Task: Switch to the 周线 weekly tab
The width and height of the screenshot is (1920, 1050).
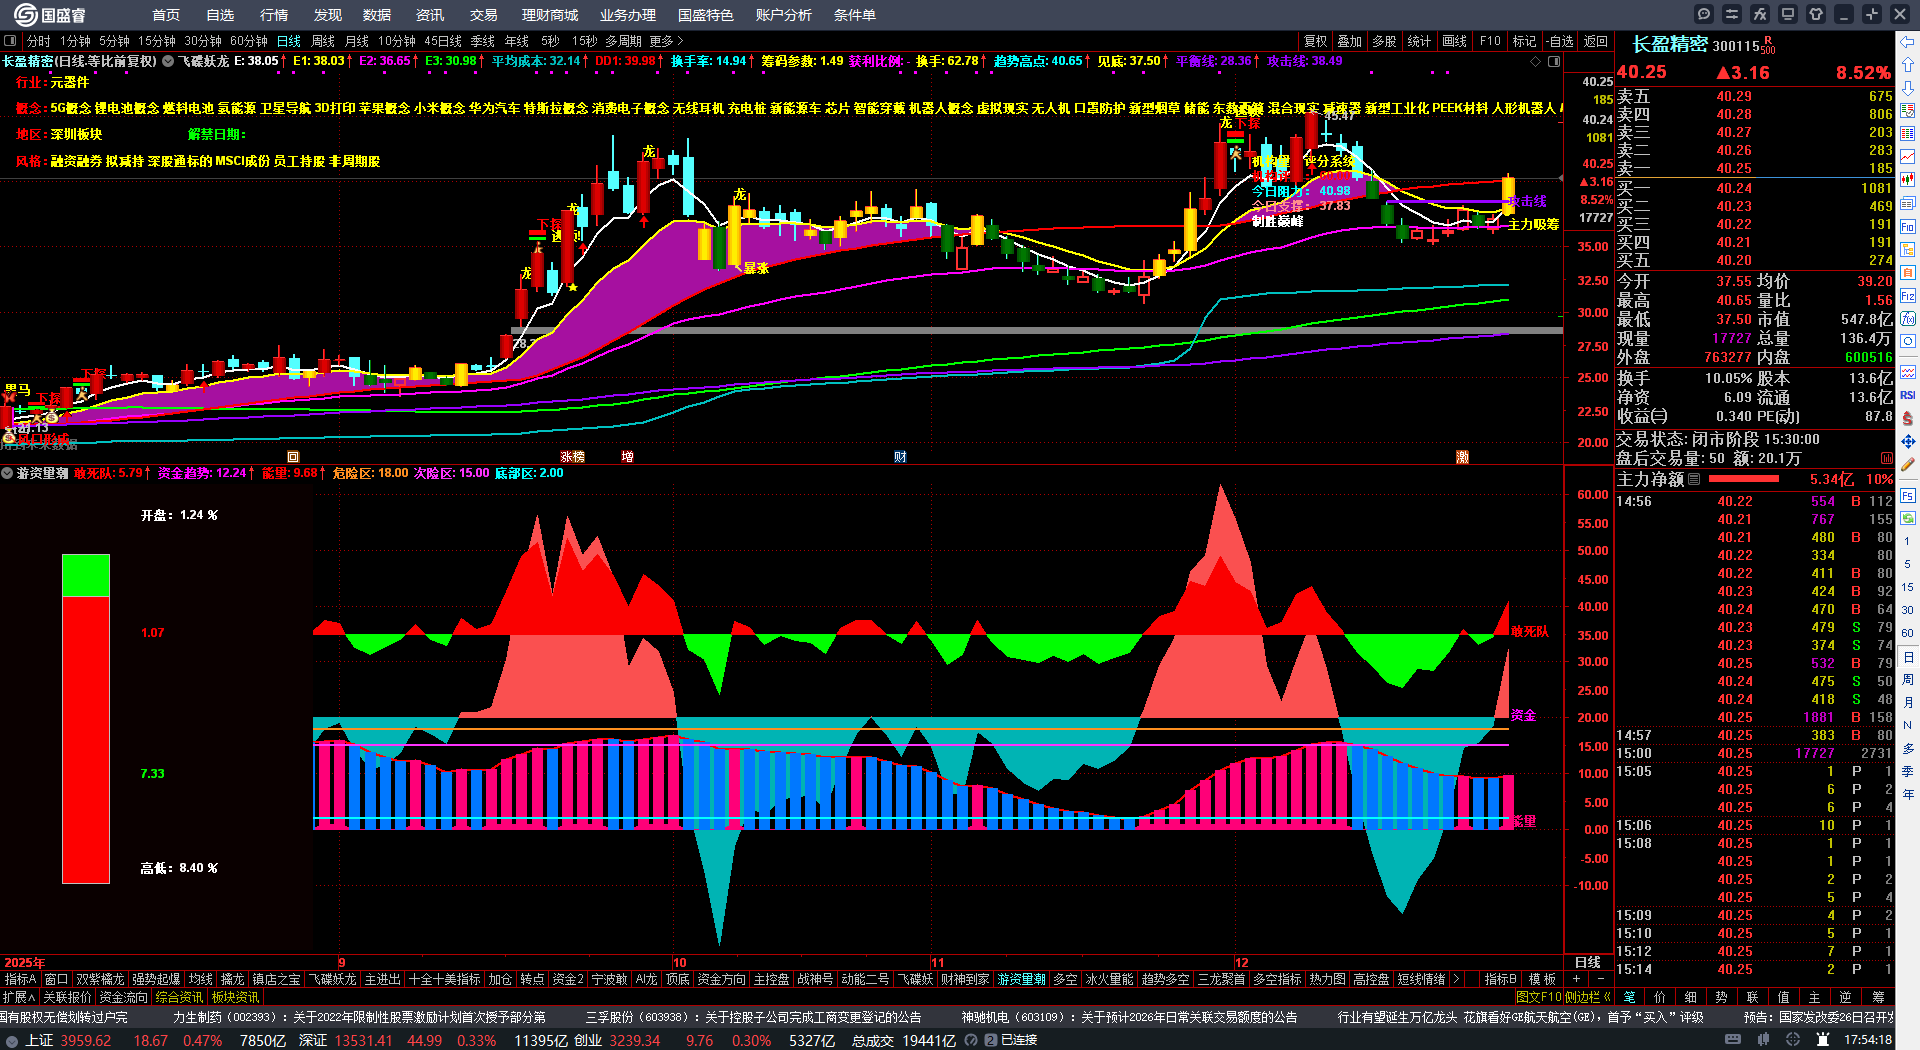Action: [323, 41]
